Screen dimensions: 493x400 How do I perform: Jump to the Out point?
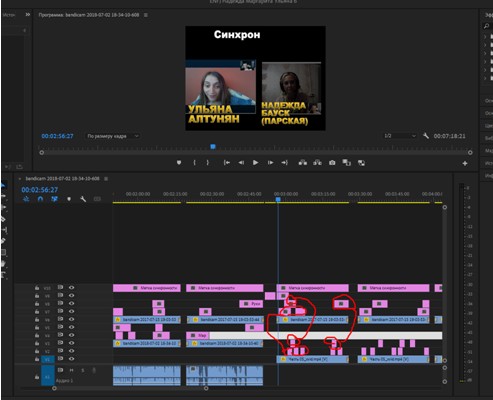pos(284,163)
